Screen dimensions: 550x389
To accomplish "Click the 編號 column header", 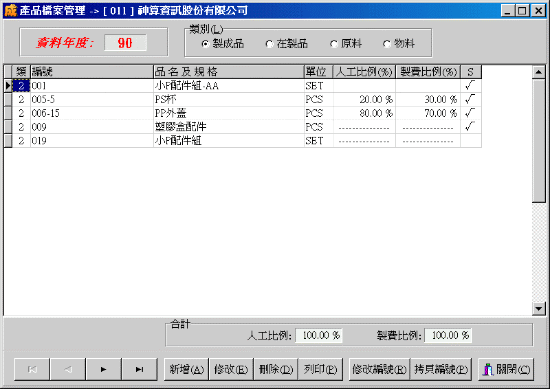I will [92, 72].
